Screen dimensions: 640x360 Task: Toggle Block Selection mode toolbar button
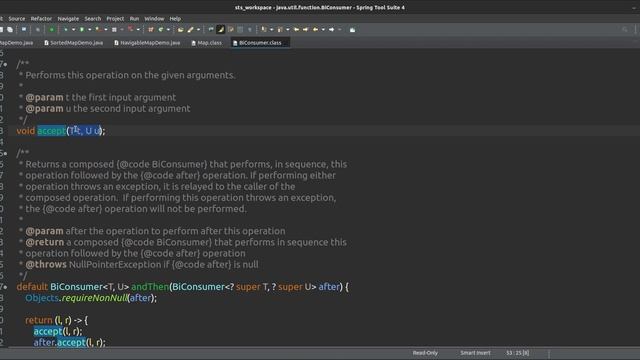240,29
